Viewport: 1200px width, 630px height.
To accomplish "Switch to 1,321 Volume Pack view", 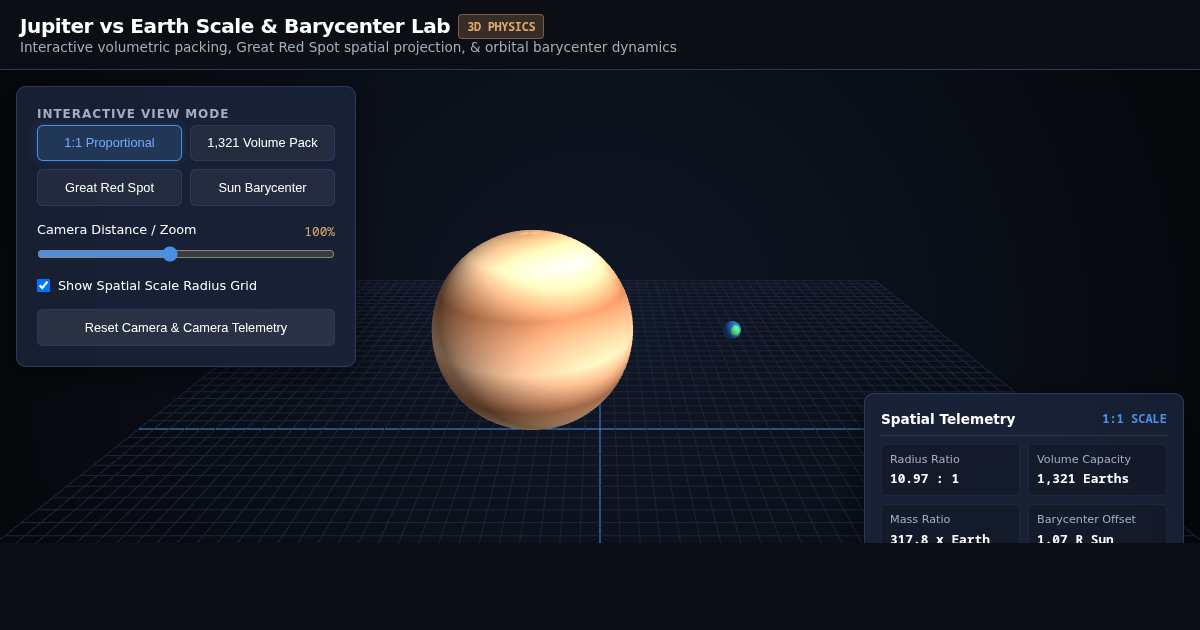I will pos(262,143).
